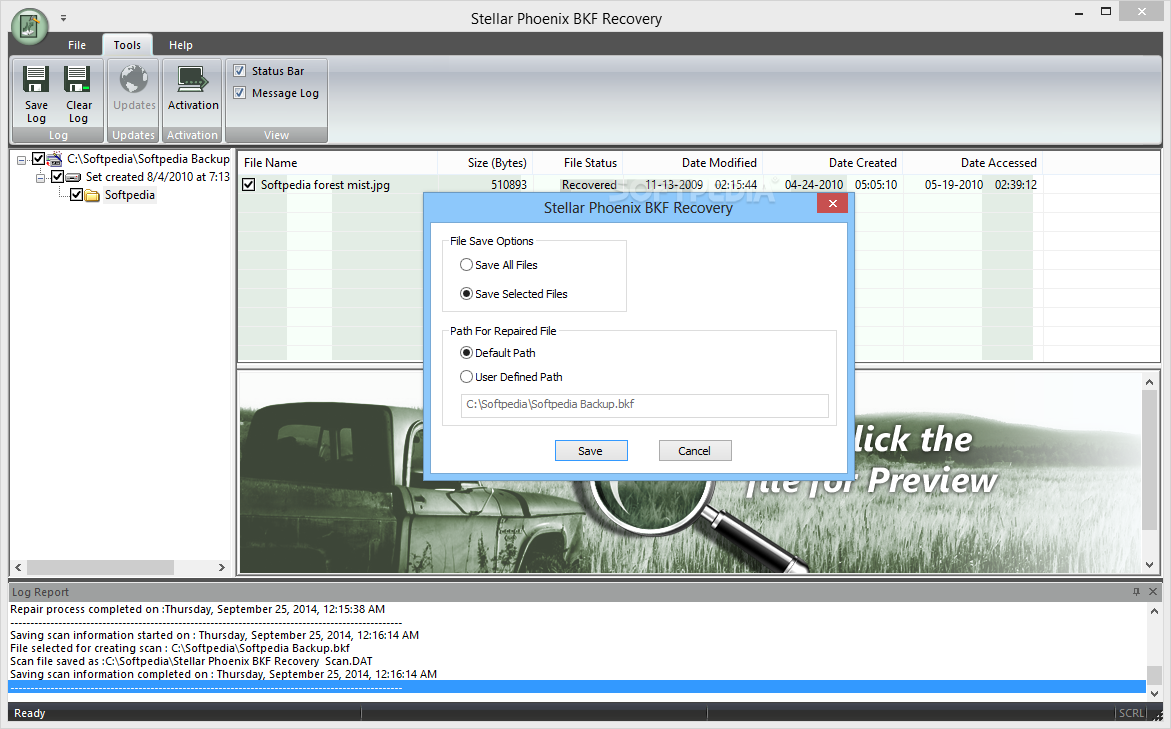This screenshot has width=1171, height=729.
Task: Click the 'Repair process completed on' log line
Action: tap(197, 609)
